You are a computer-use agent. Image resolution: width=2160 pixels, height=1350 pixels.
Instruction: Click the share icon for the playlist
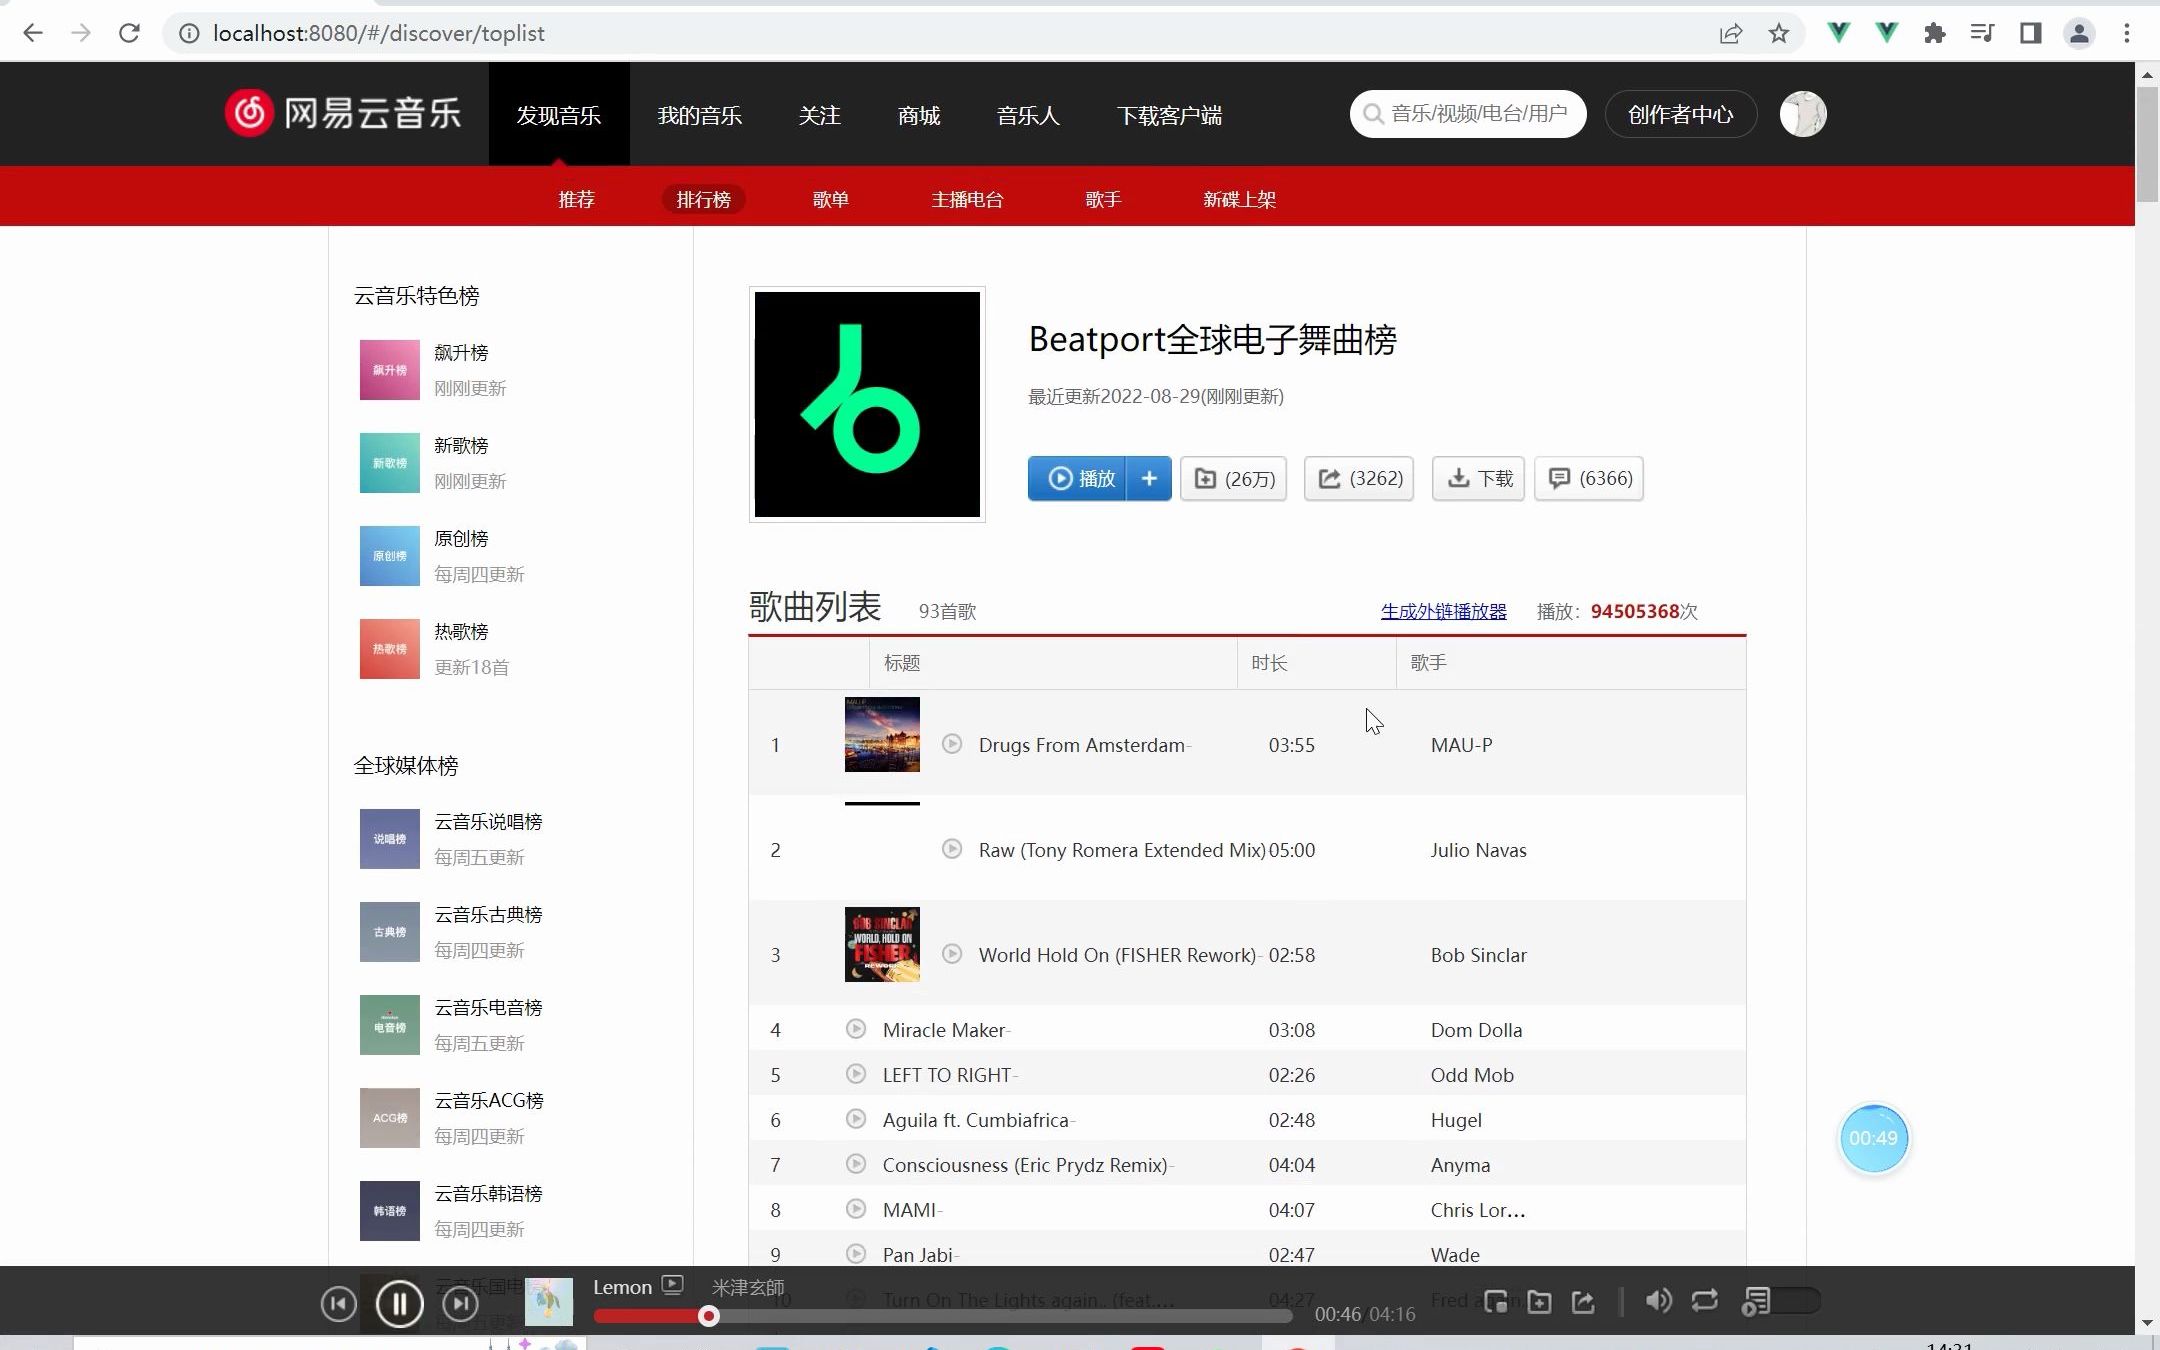pyautogui.click(x=1330, y=477)
